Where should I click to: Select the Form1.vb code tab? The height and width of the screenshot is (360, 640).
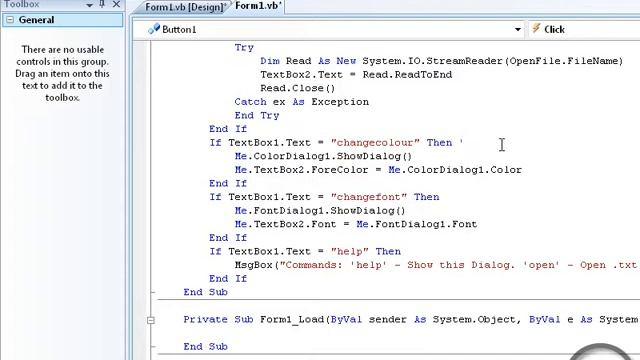pos(258,6)
